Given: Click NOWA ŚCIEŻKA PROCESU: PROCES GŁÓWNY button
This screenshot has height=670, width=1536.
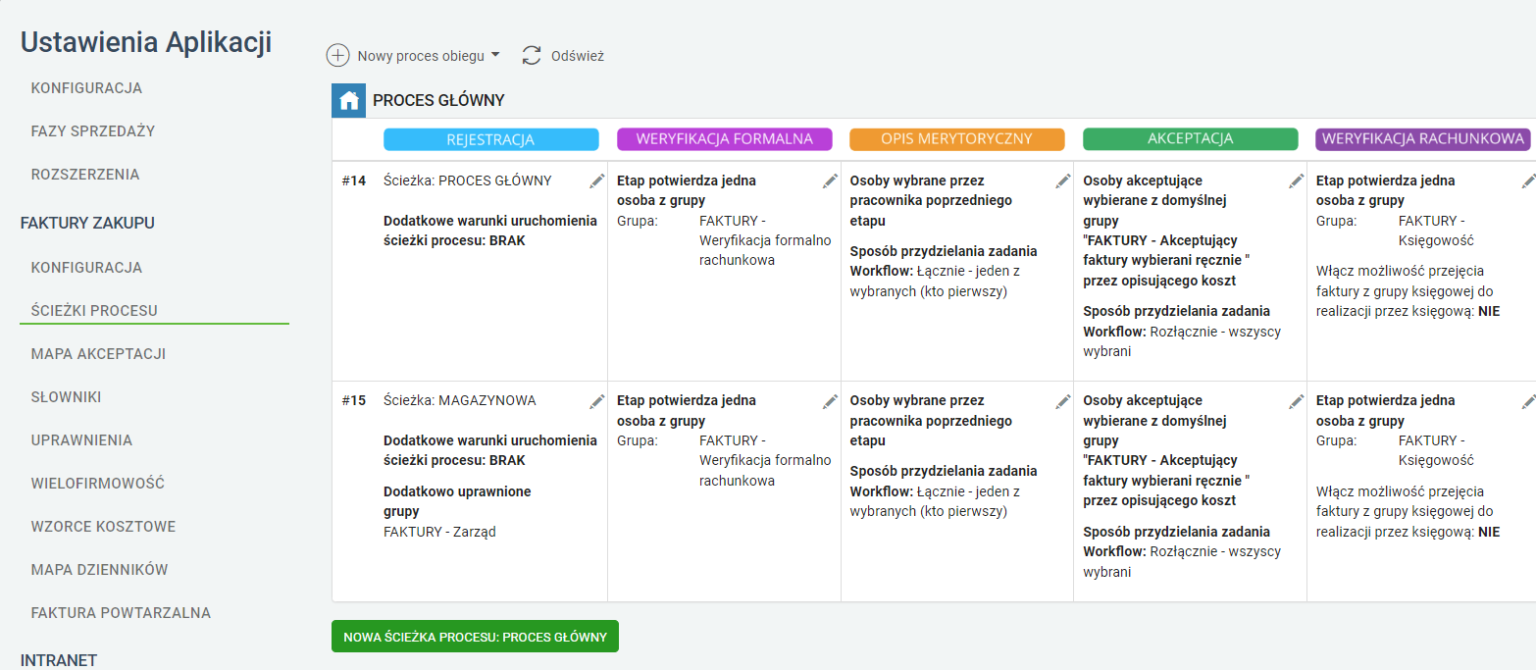Looking at the screenshot, I should tap(475, 636).
